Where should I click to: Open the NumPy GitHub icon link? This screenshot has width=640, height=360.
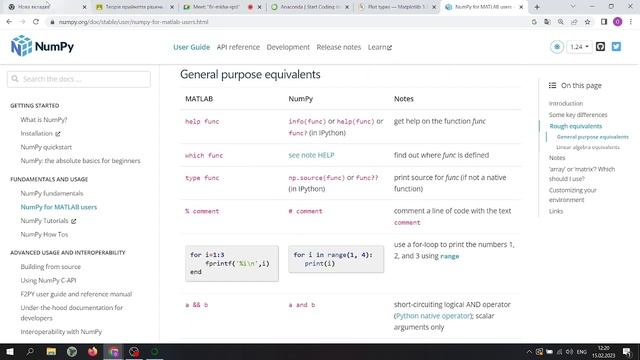point(600,47)
